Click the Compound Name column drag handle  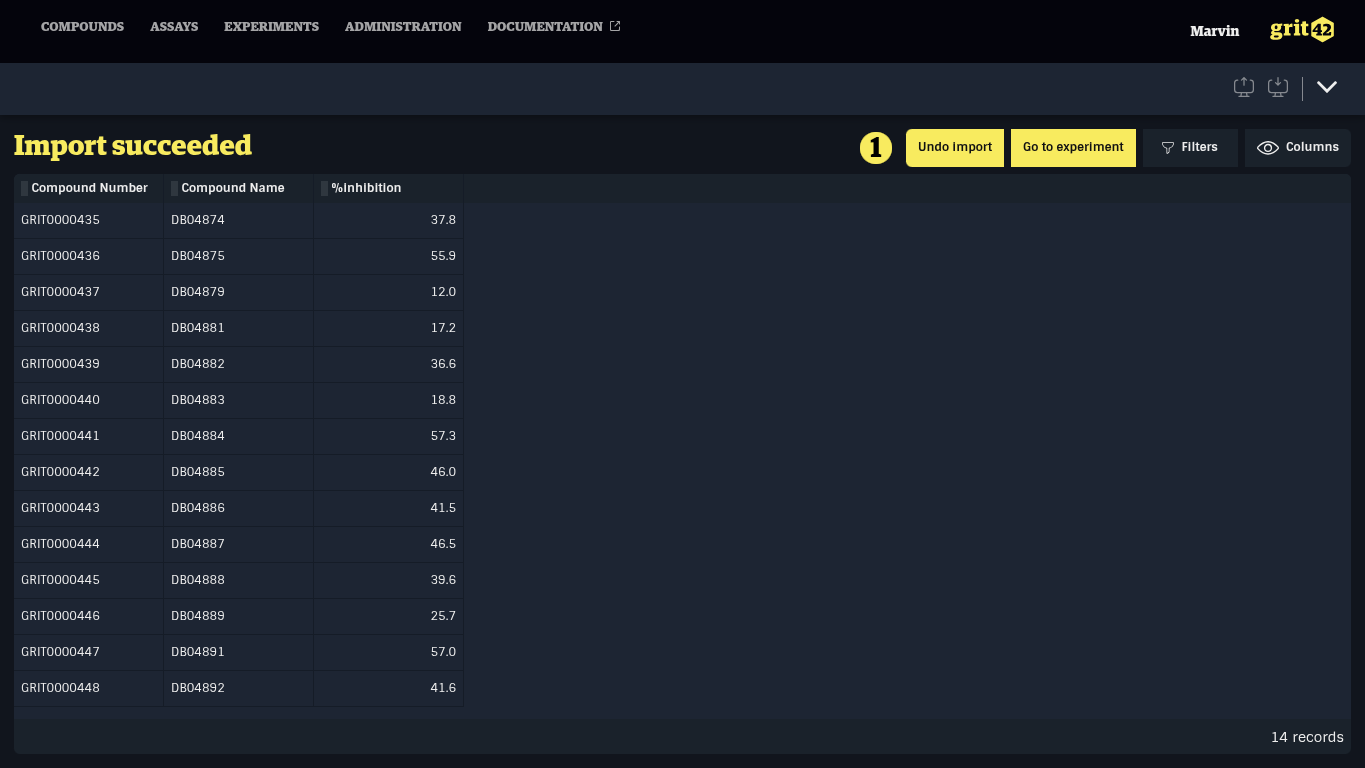pos(174,188)
